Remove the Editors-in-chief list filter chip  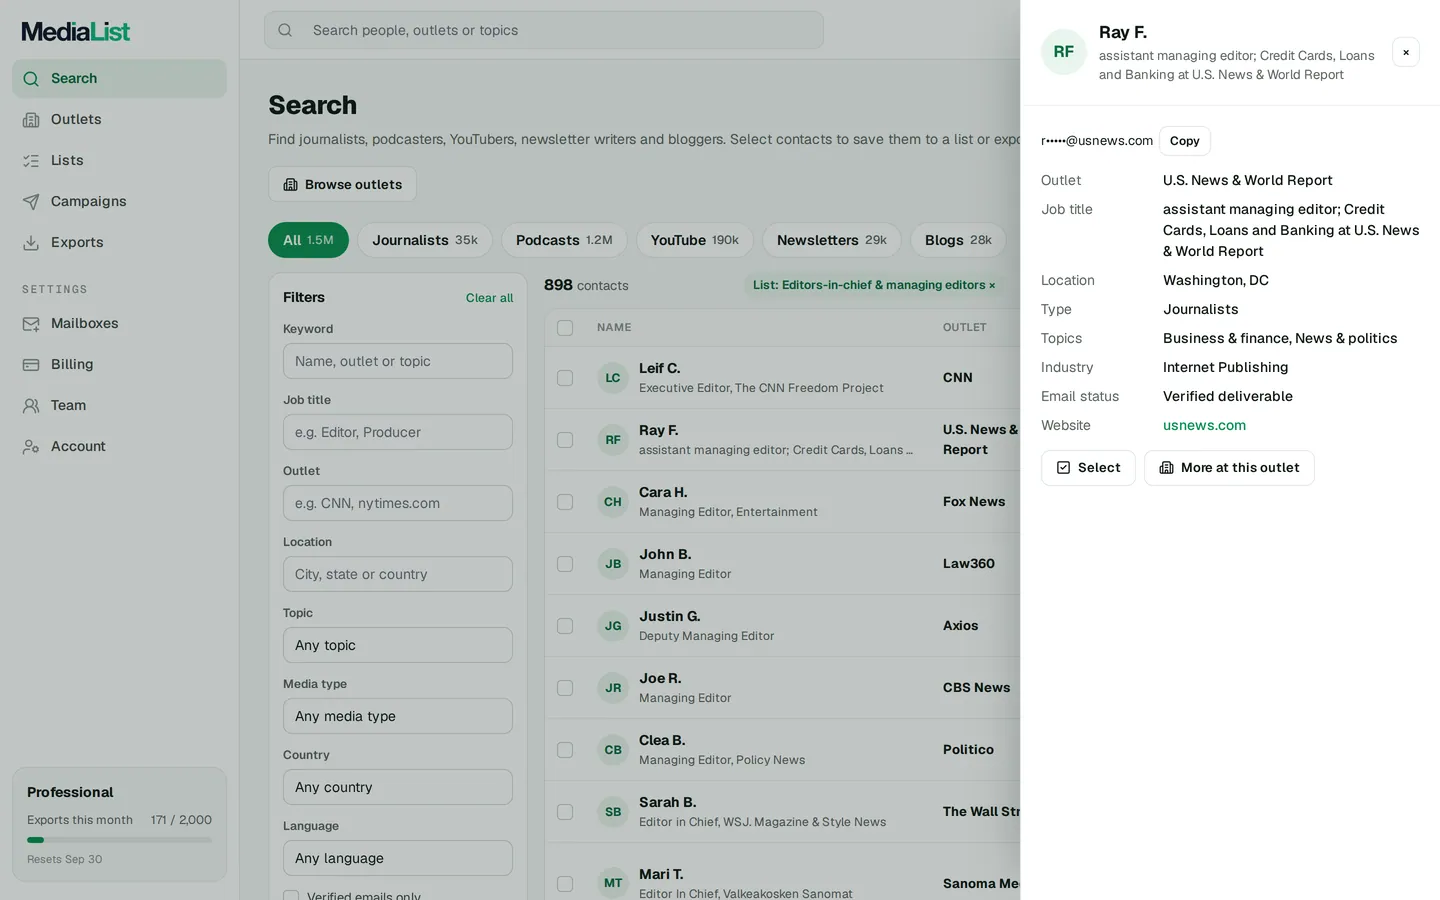[x=992, y=285]
